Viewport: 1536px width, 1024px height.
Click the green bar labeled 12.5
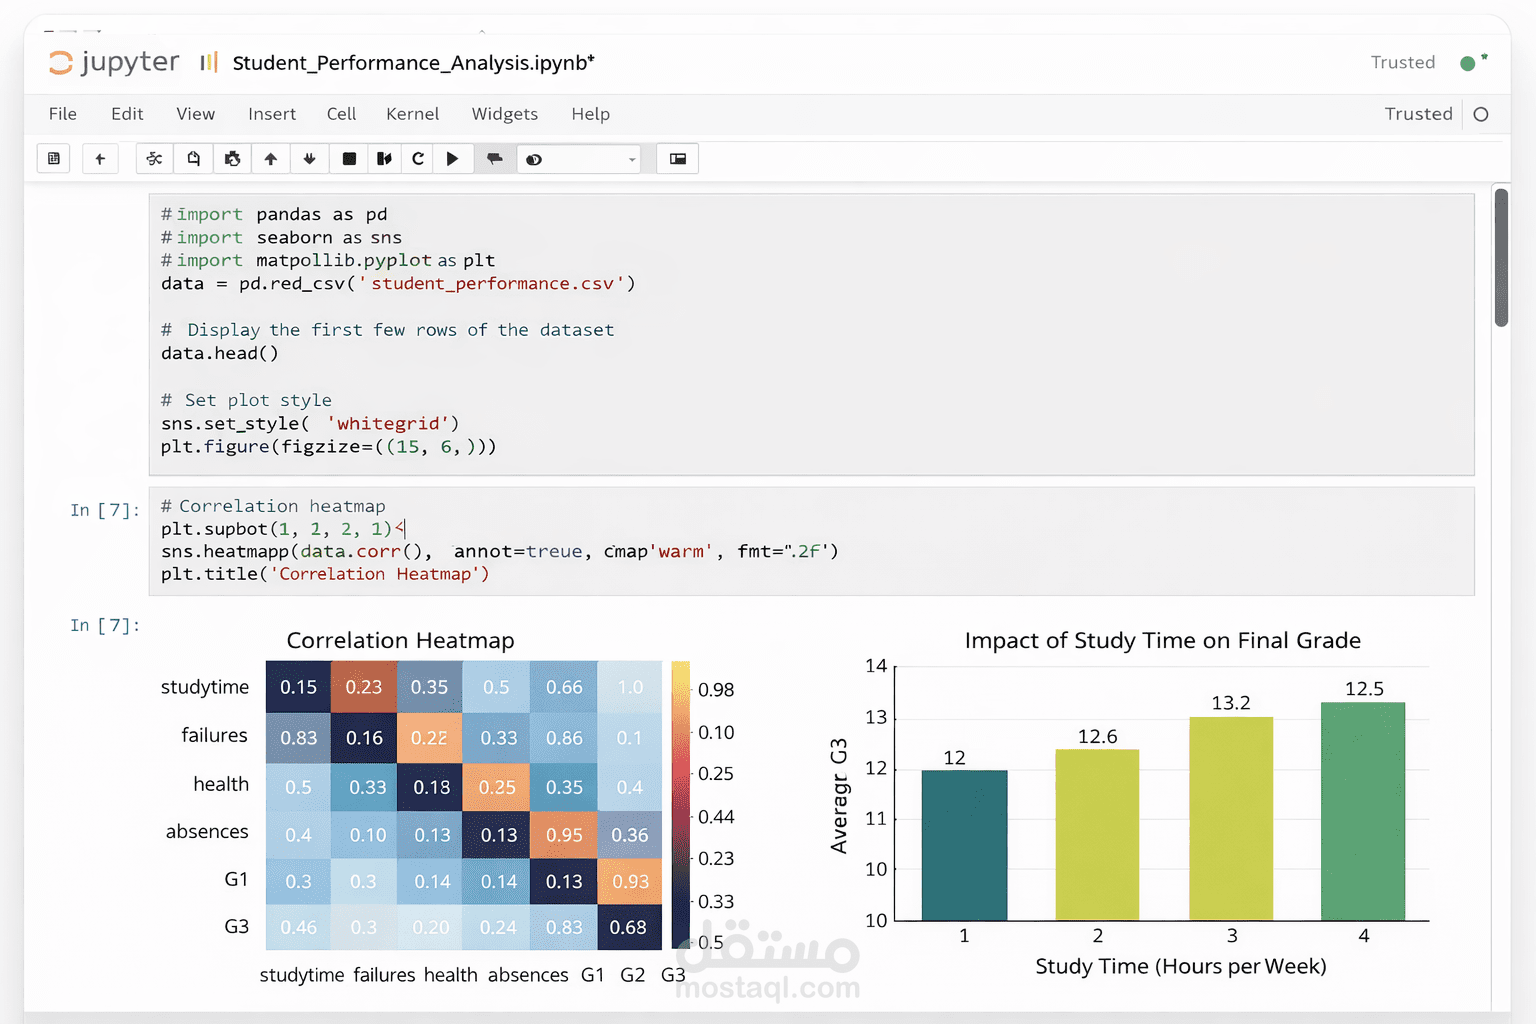(x=1363, y=811)
